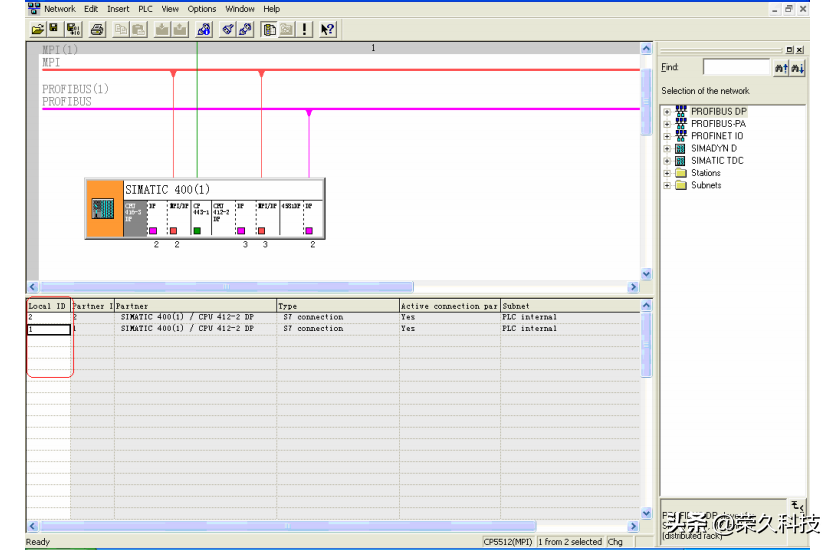This screenshot has width=836, height=550.
Task: Click the search downward binoculars icon
Action: coord(797,68)
